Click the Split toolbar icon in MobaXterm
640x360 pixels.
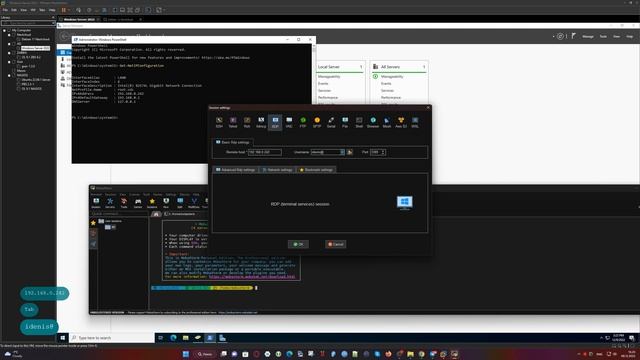click(180, 203)
